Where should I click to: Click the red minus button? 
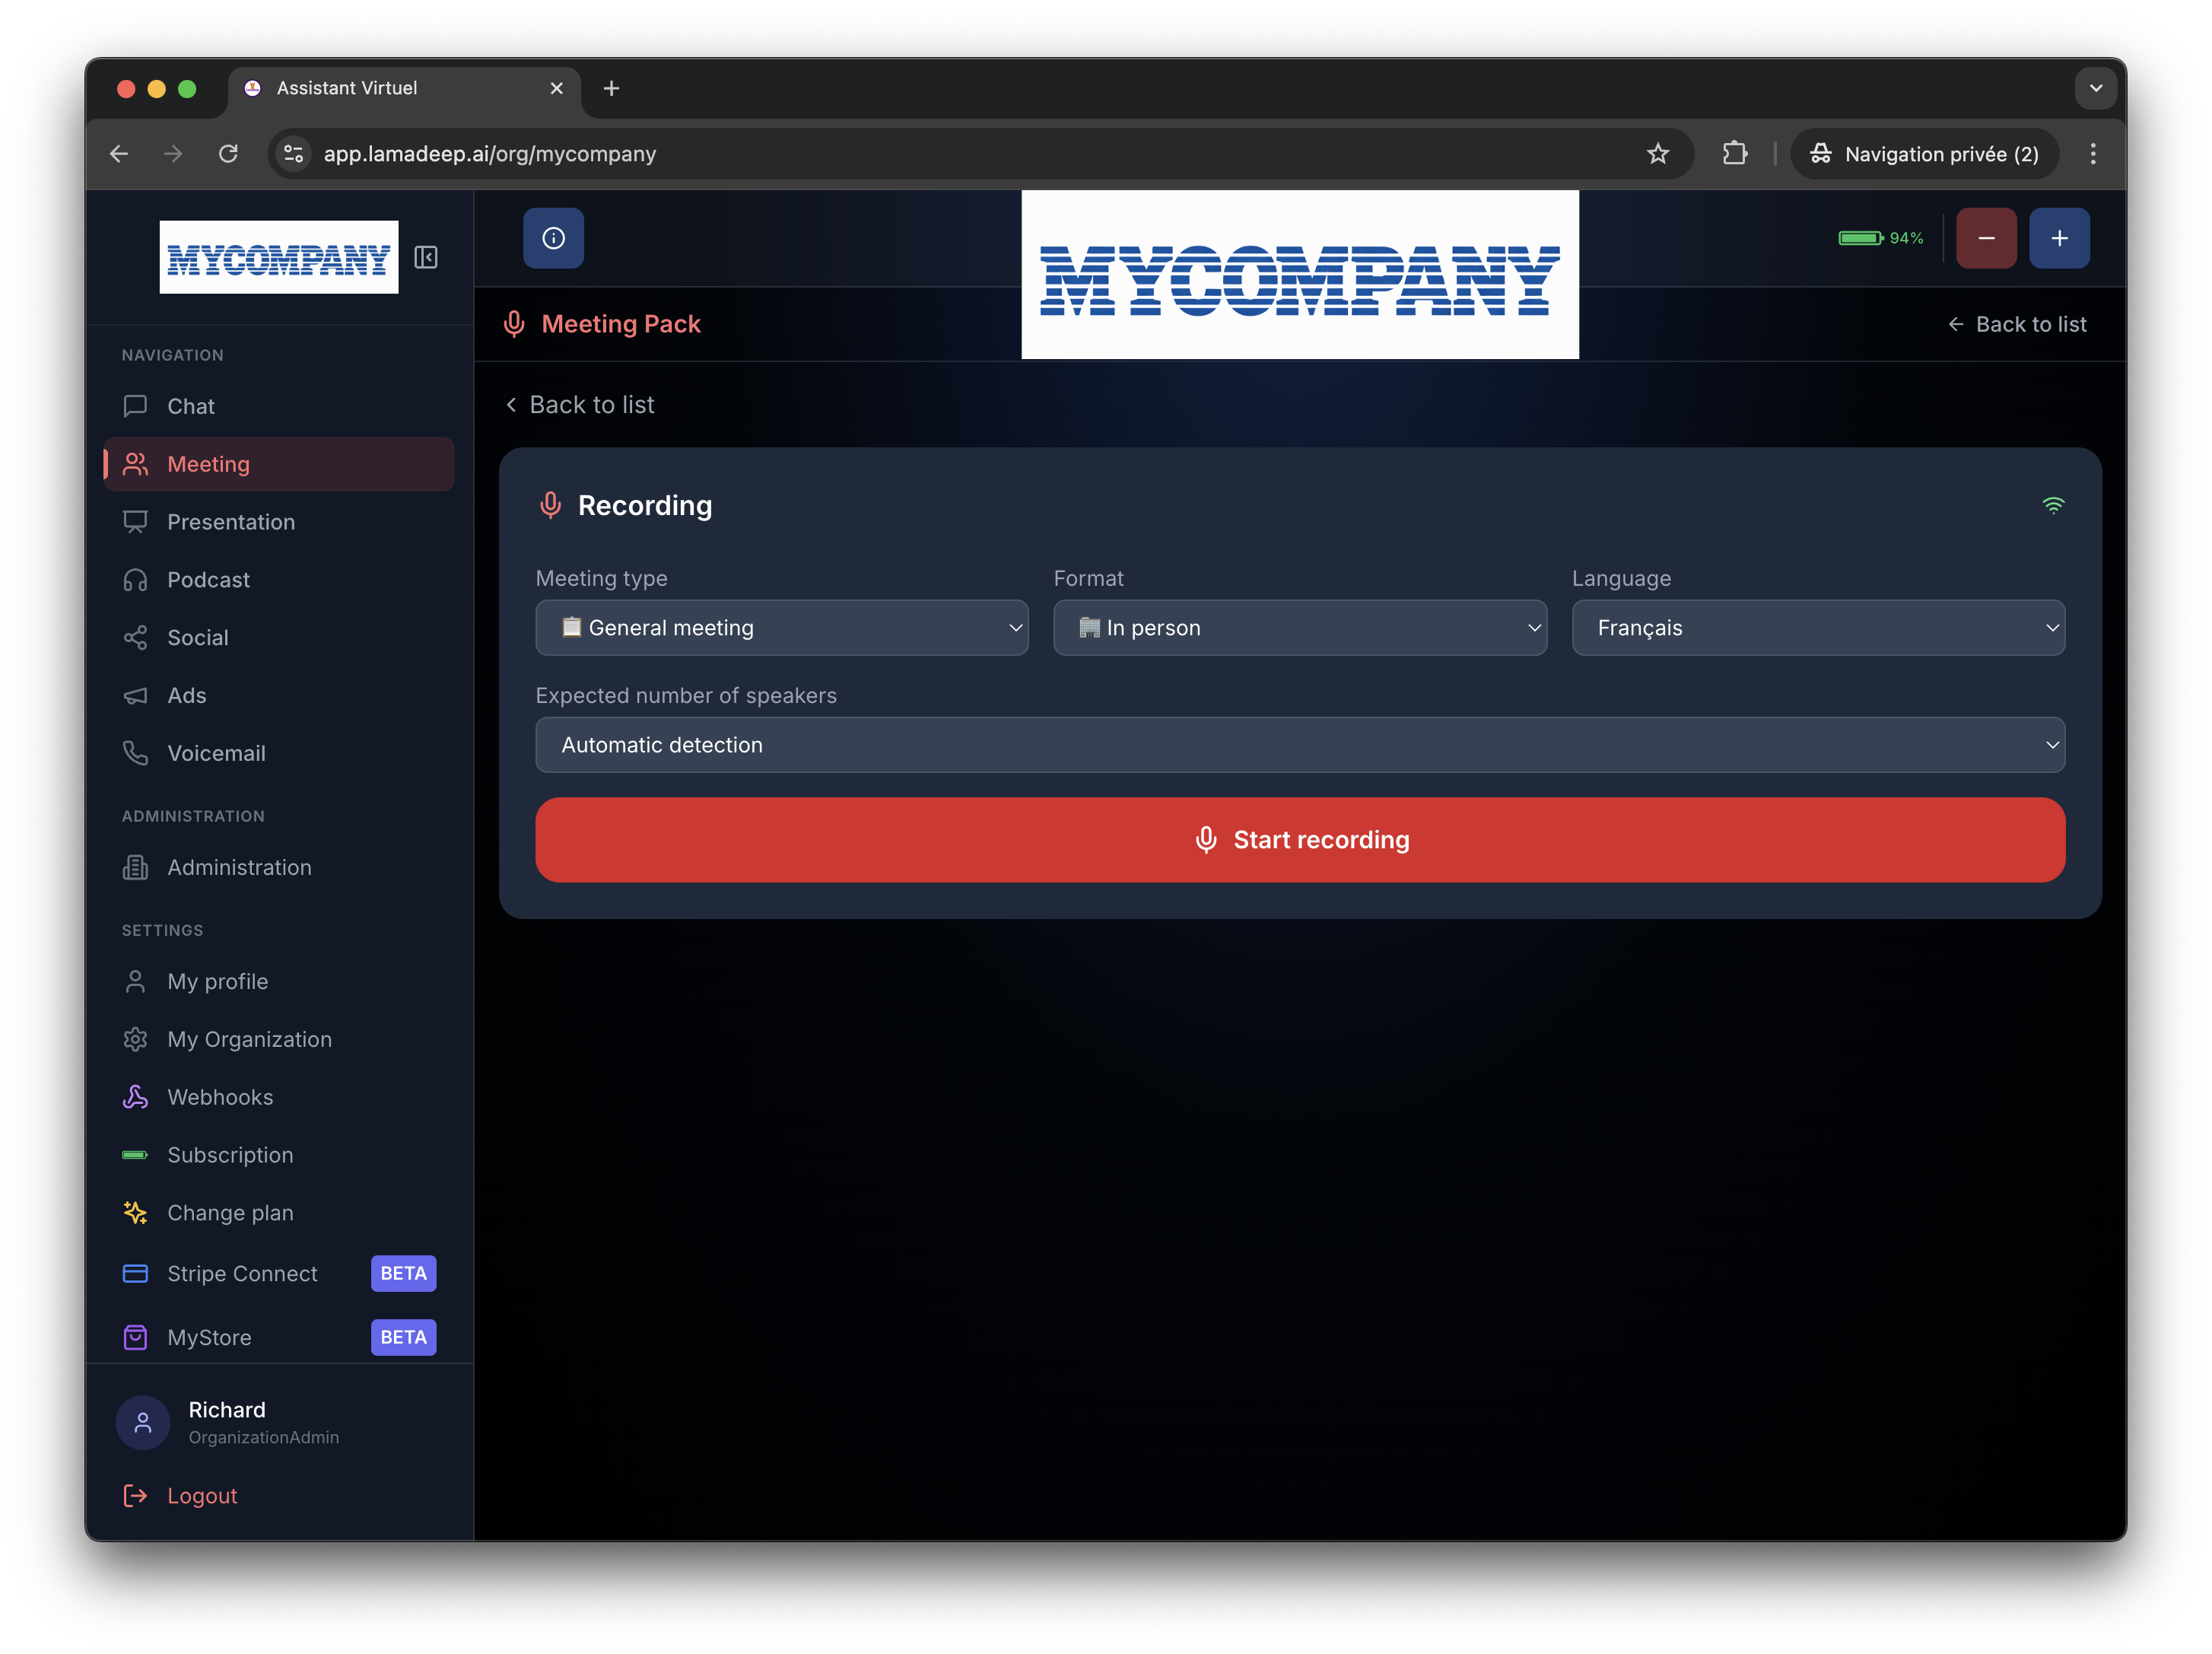[x=1986, y=238]
